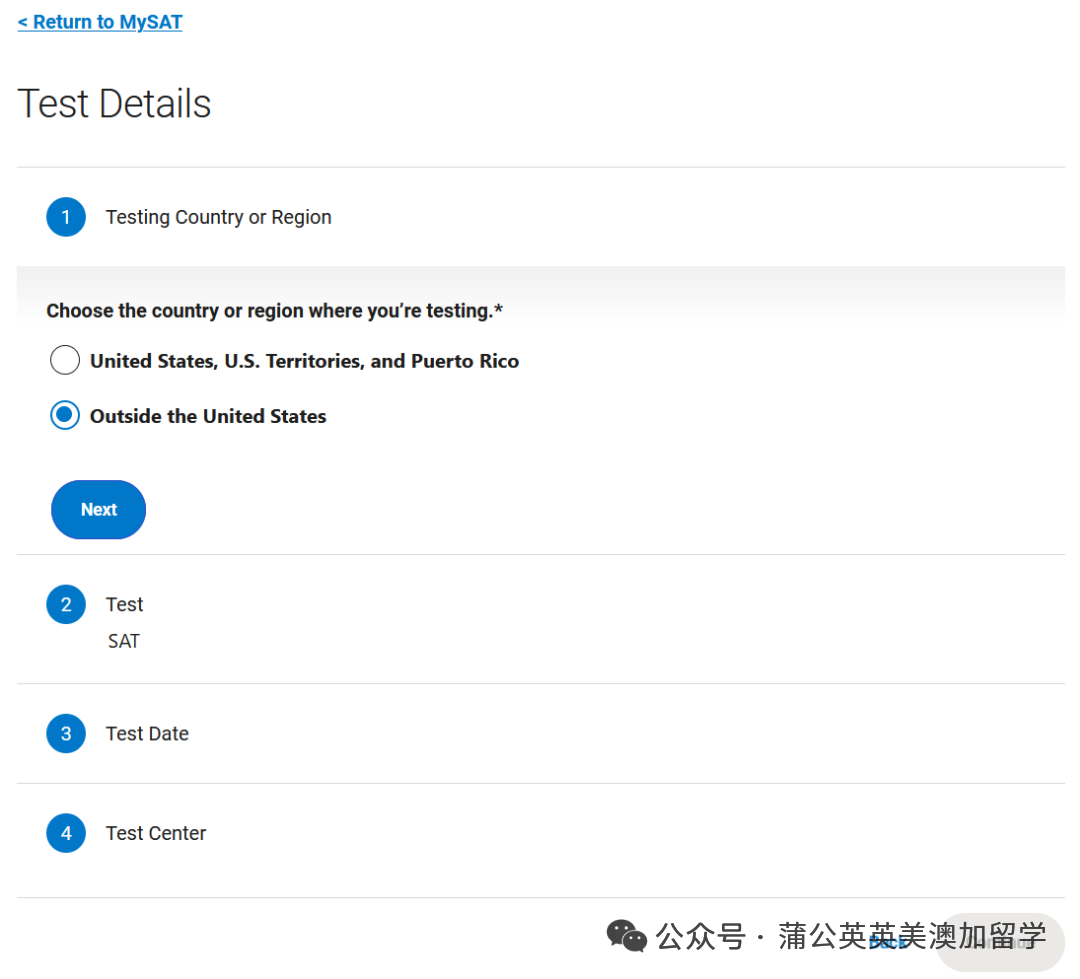Screen dimensions: 1080x979
Task: Click the 'Choose the country or region' prompt text
Action: pyautogui.click(x=274, y=311)
